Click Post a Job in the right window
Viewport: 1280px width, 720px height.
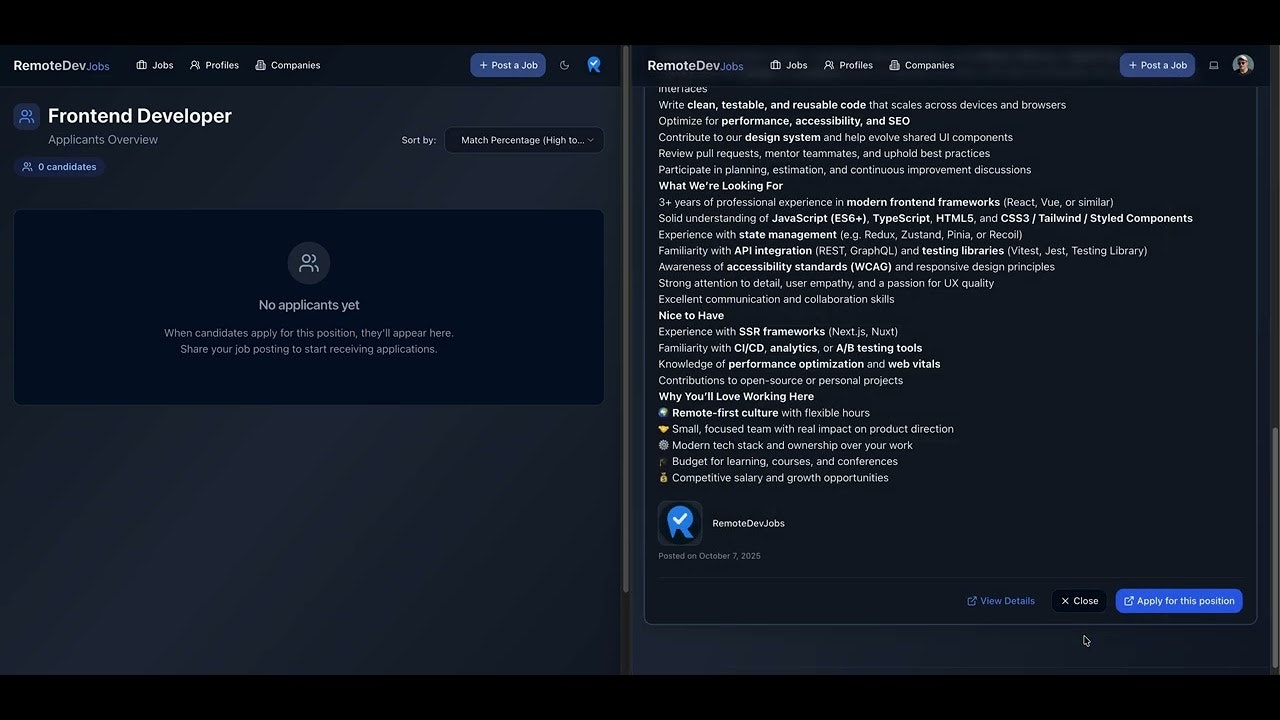1157,64
